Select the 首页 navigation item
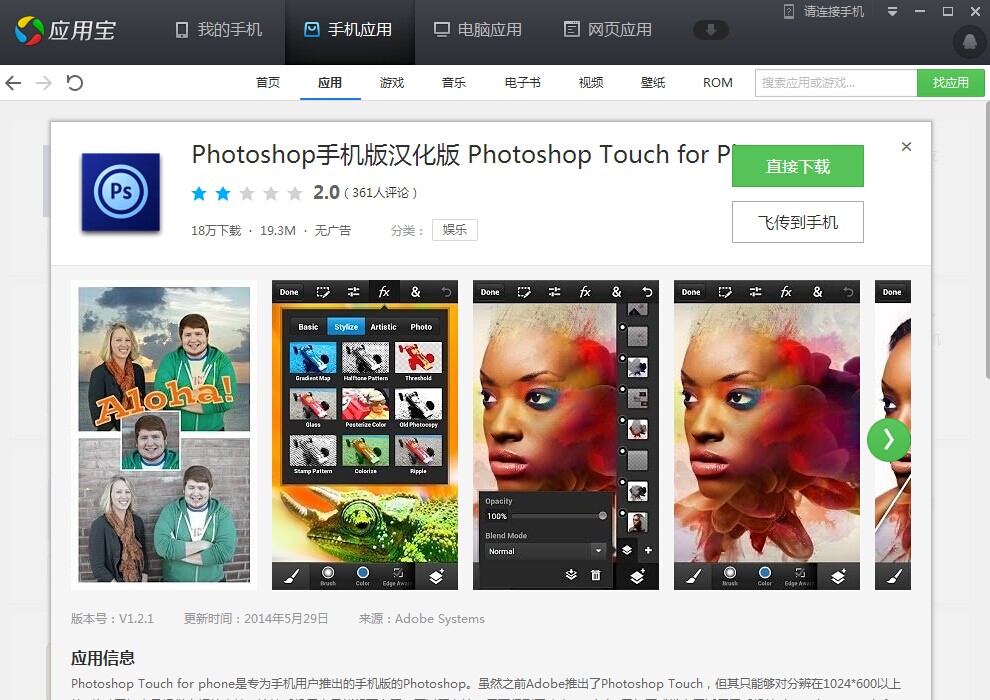Image resolution: width=990 pixels, height=700 pixels. 268,83
